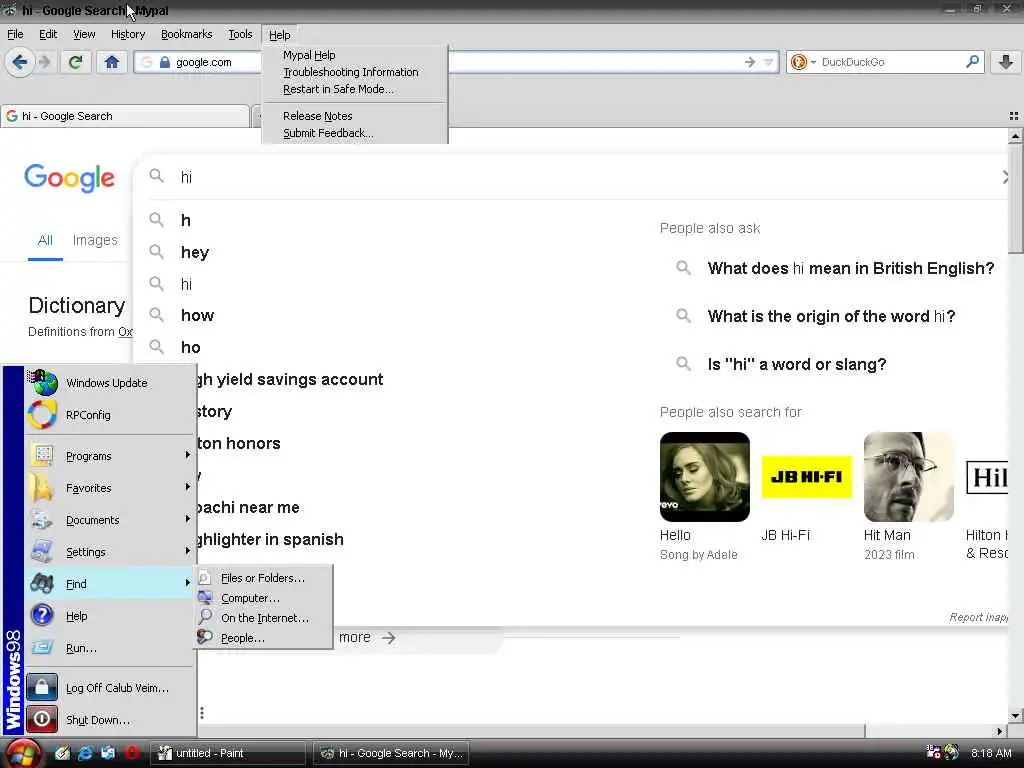Screen dimensions: 1024x768
Task: Expand the Settings submenu
Action: tap(110, 552)
